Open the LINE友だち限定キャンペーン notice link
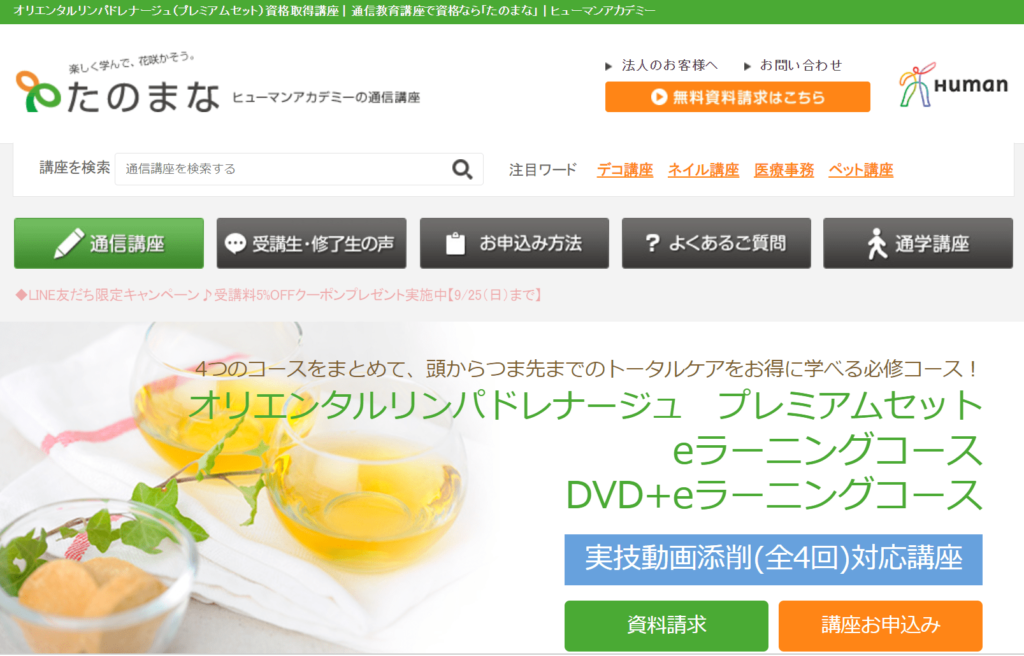 pyautogui.click(x=278, y=295)
